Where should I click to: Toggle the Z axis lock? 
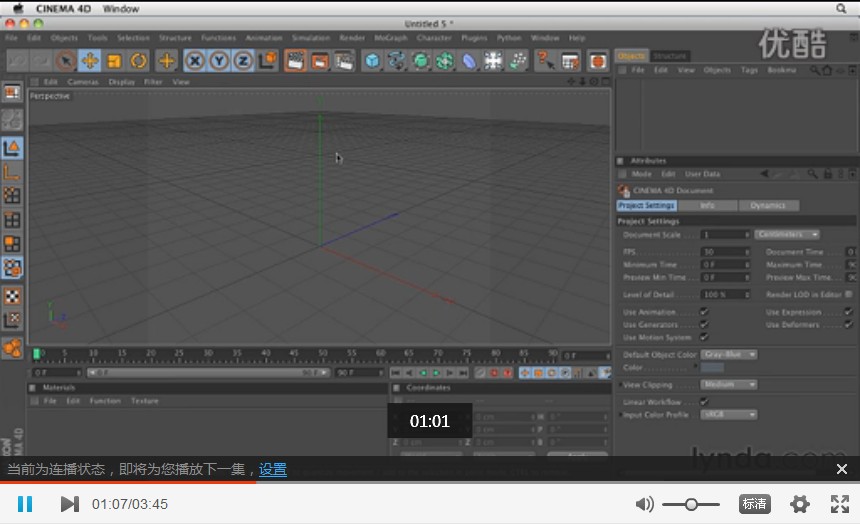pyautogui.click(x=244, y=60)
